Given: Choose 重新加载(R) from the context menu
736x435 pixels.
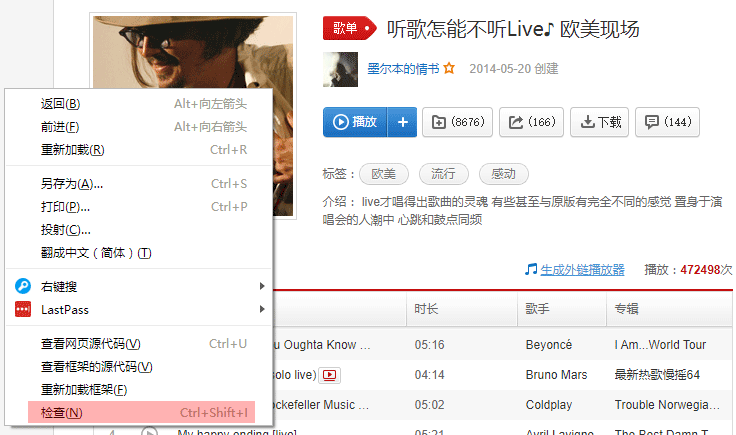Looking at the screenshot, I should click(139, 150).
